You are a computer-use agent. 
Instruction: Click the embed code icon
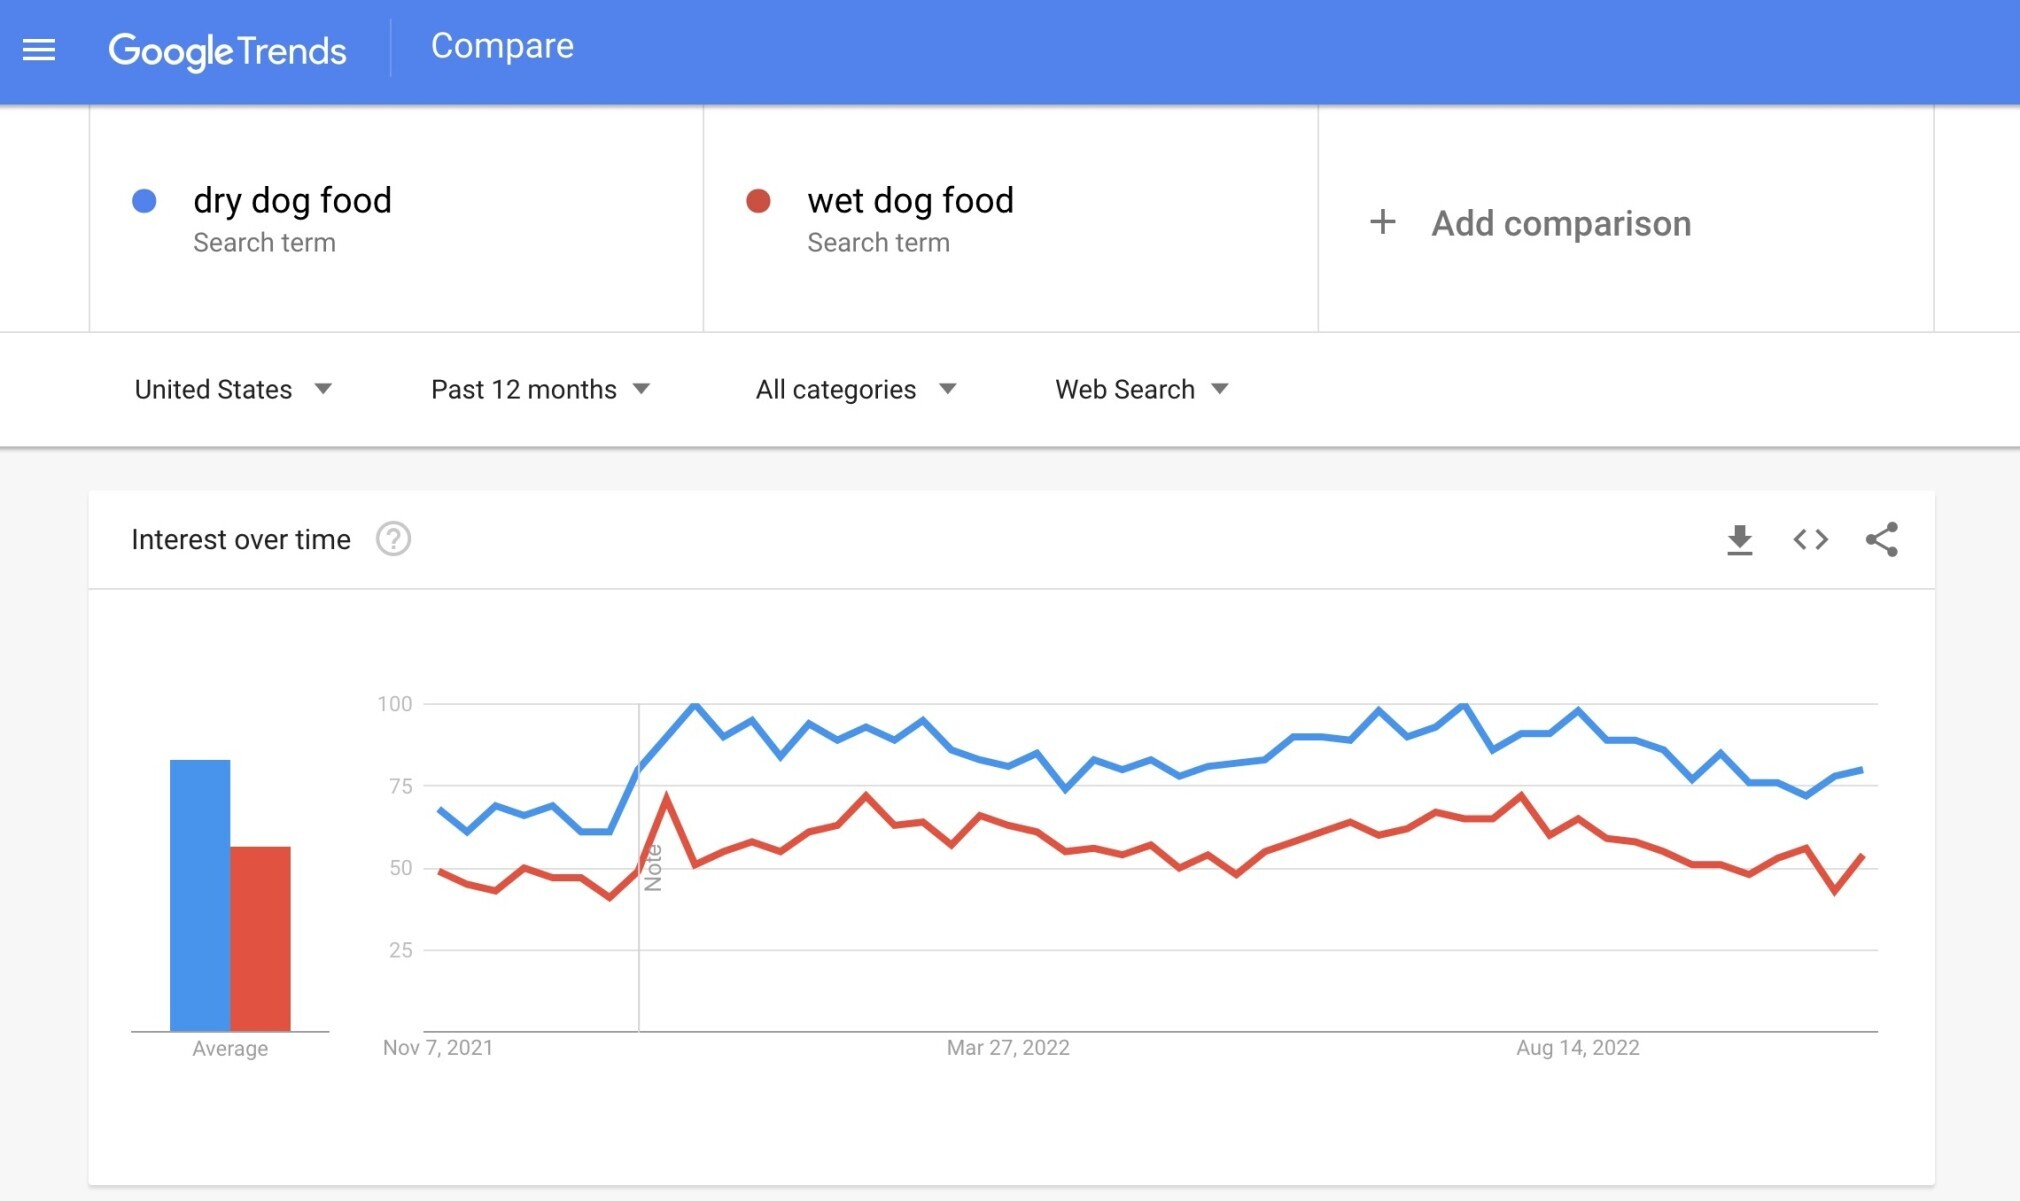coord(1810,540)
